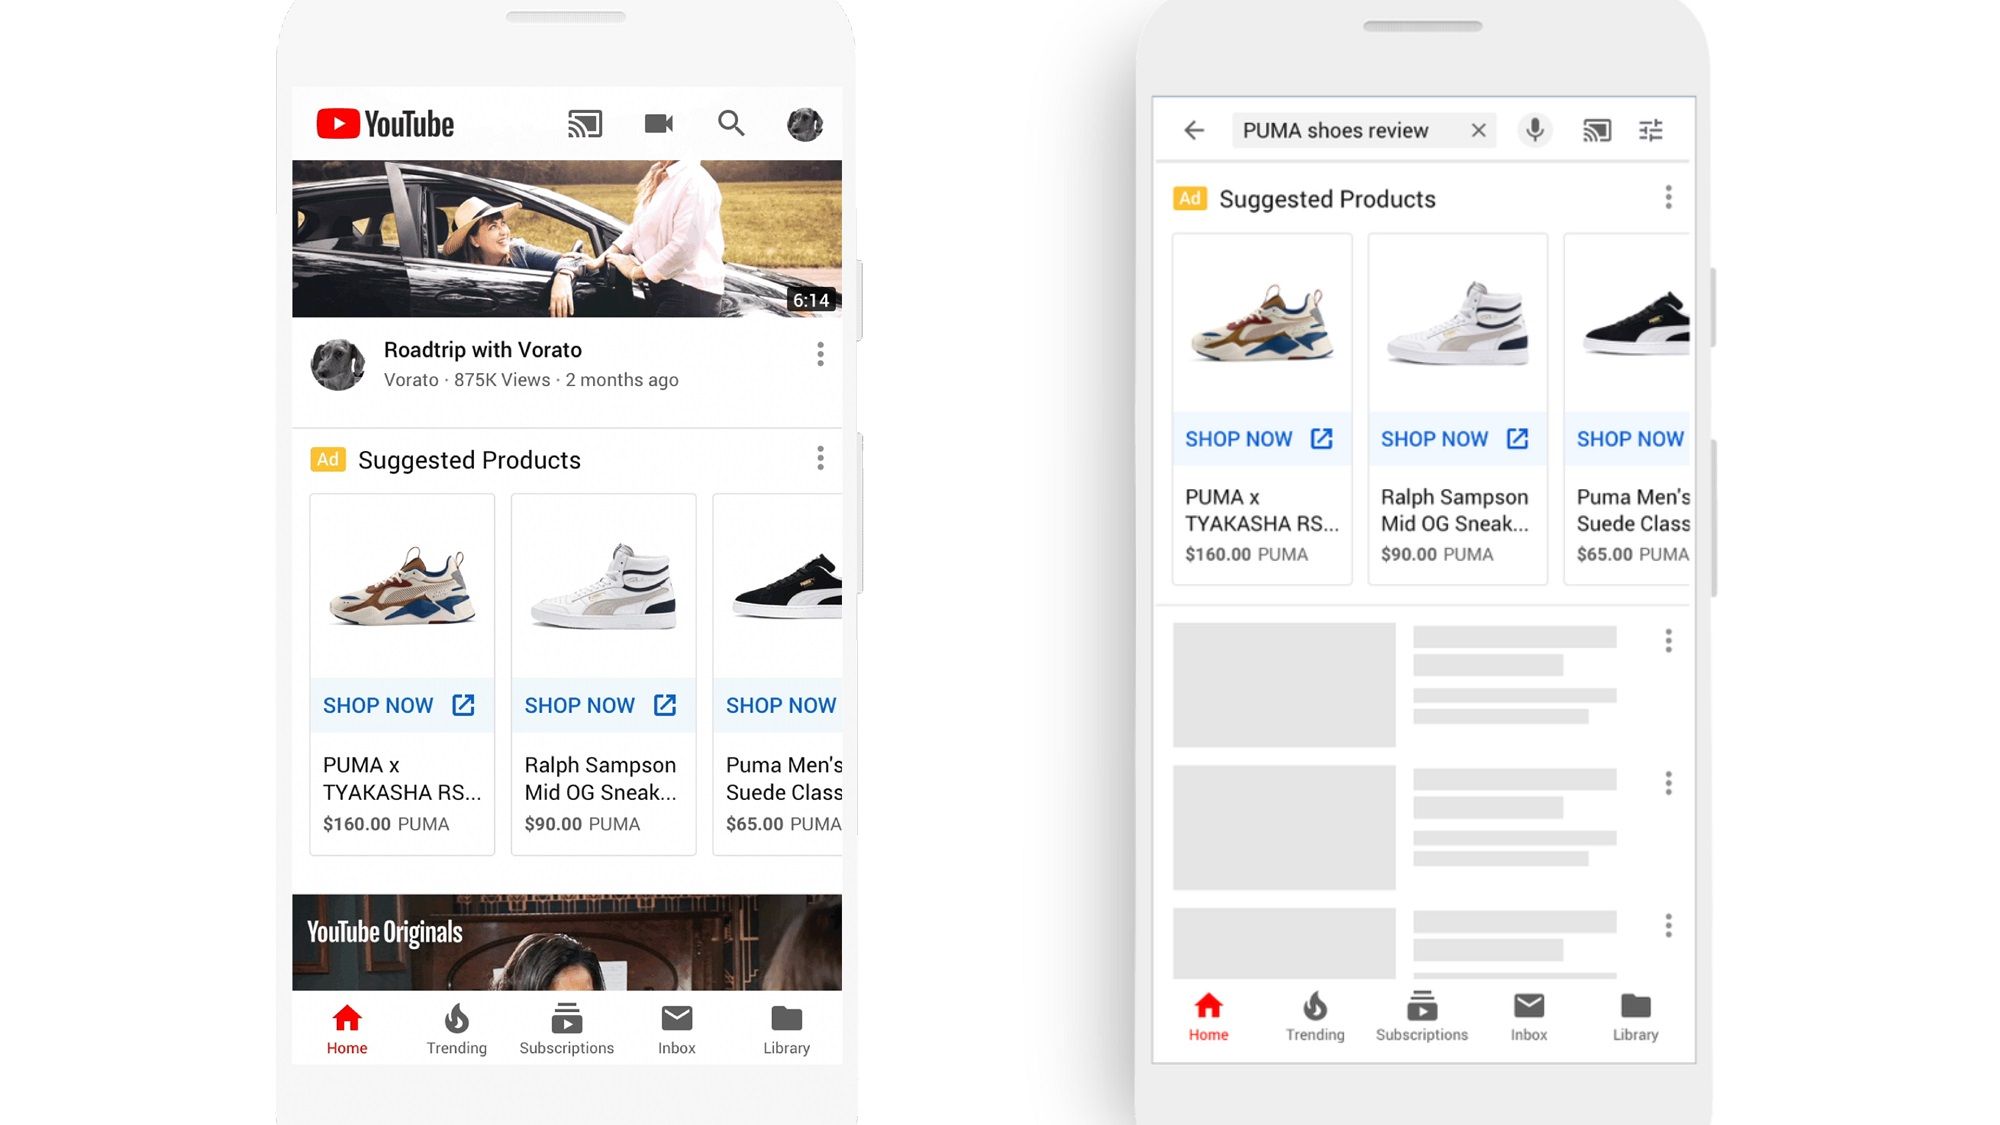Click the cast icon in left phone header

pyautogui.click(x=585, y=124)
